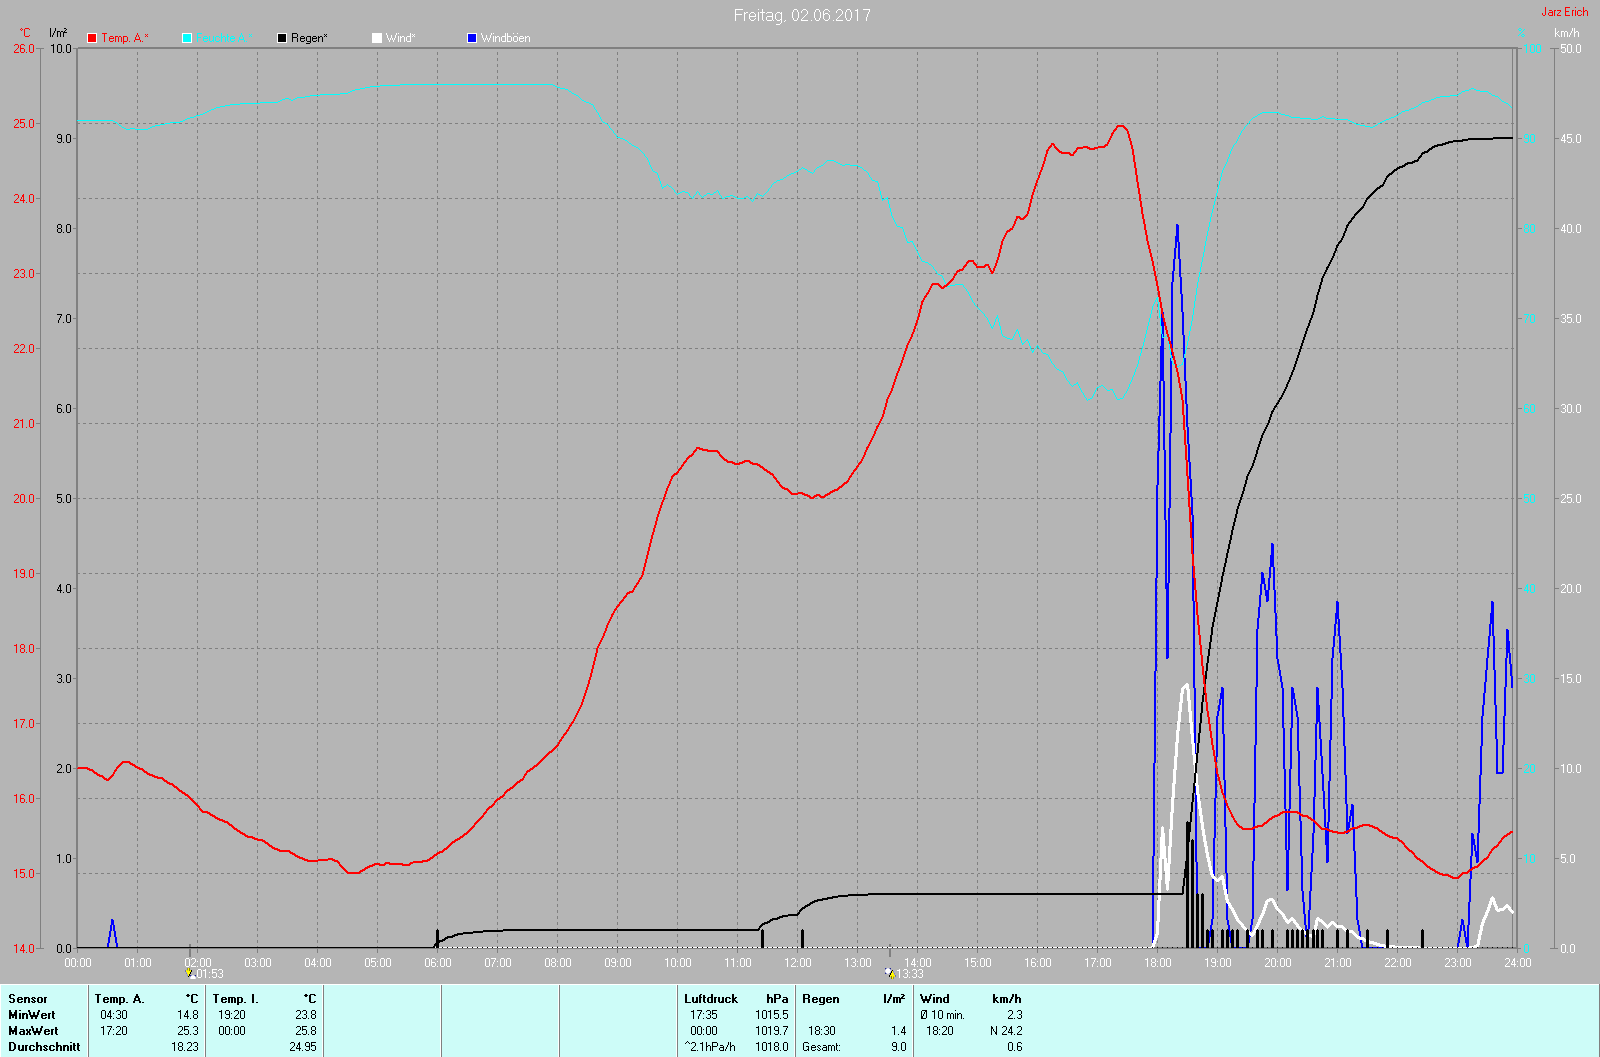
Task: Click the wind max time 18:20
Action: [940, 1031]
